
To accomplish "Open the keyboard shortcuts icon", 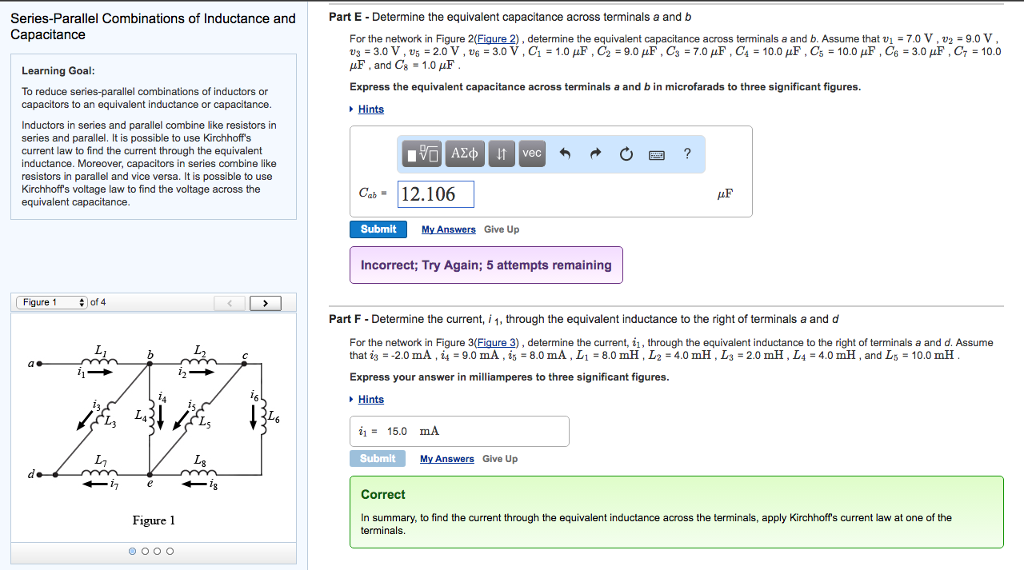I will (x=656, y=155).
